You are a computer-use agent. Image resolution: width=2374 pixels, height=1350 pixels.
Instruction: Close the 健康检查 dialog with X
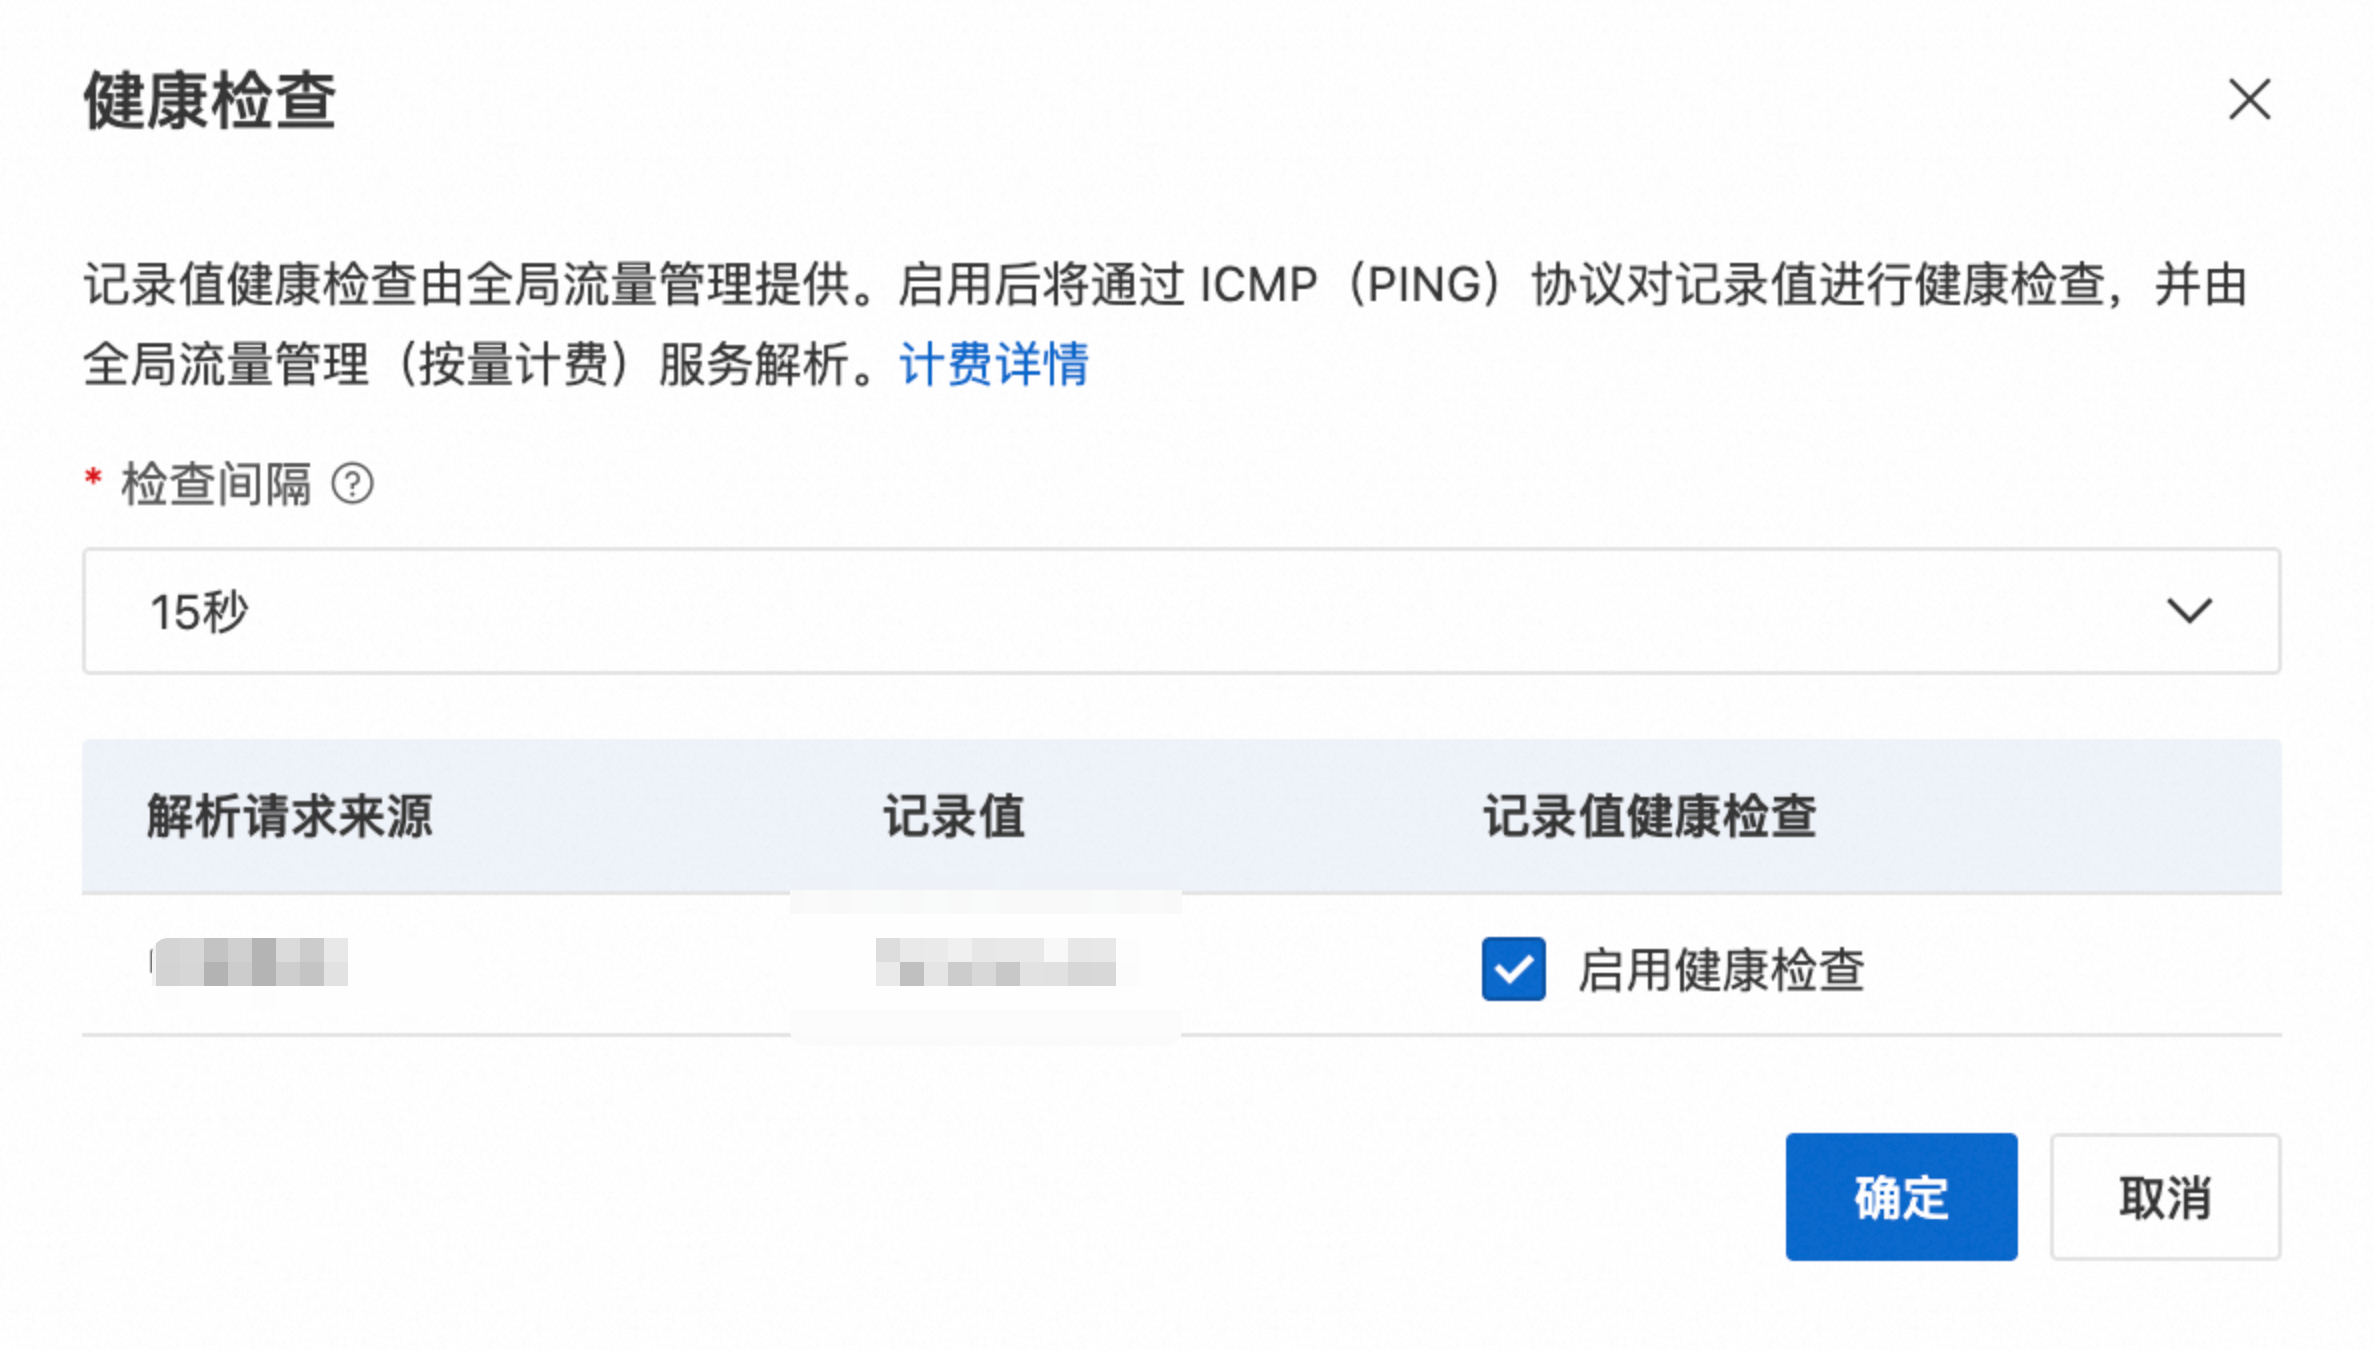click(x=2249, y=100)
